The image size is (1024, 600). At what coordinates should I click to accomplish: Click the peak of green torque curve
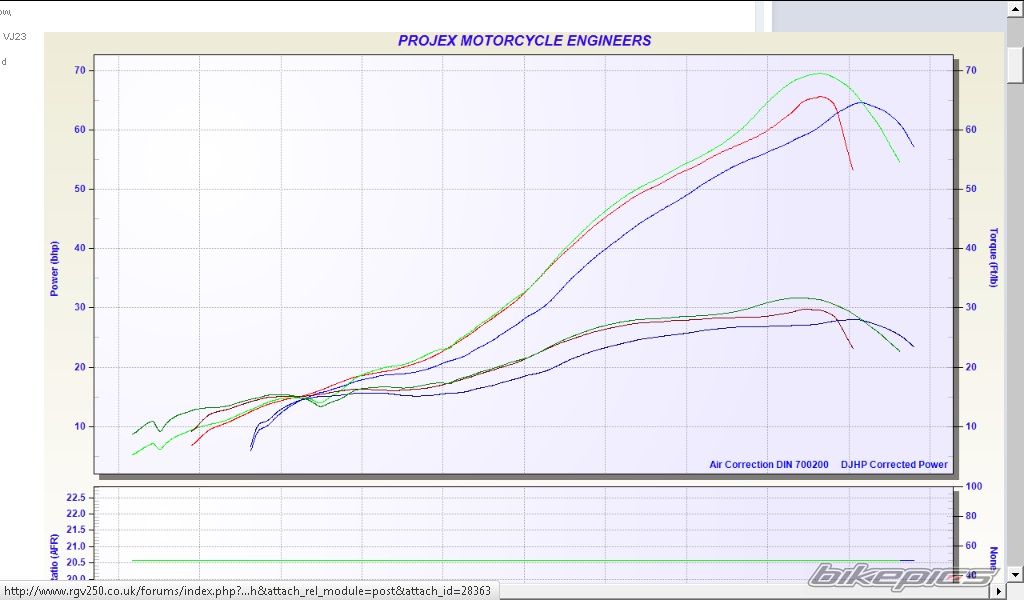797,298
